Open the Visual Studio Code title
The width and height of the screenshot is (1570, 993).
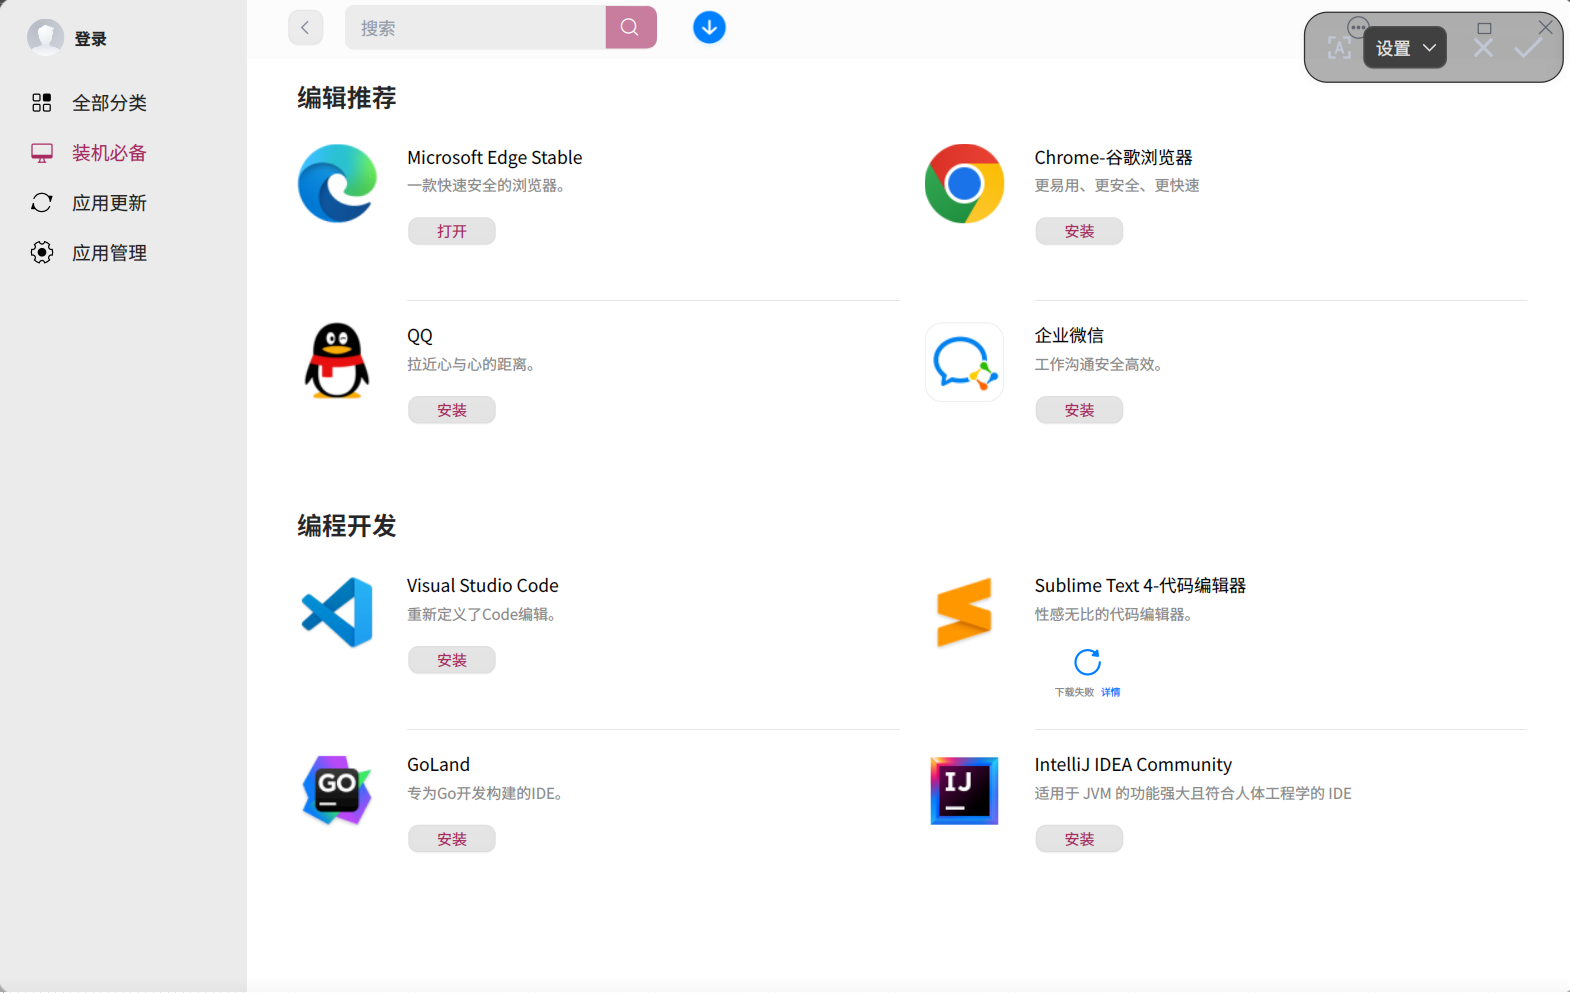pos(482,586)
